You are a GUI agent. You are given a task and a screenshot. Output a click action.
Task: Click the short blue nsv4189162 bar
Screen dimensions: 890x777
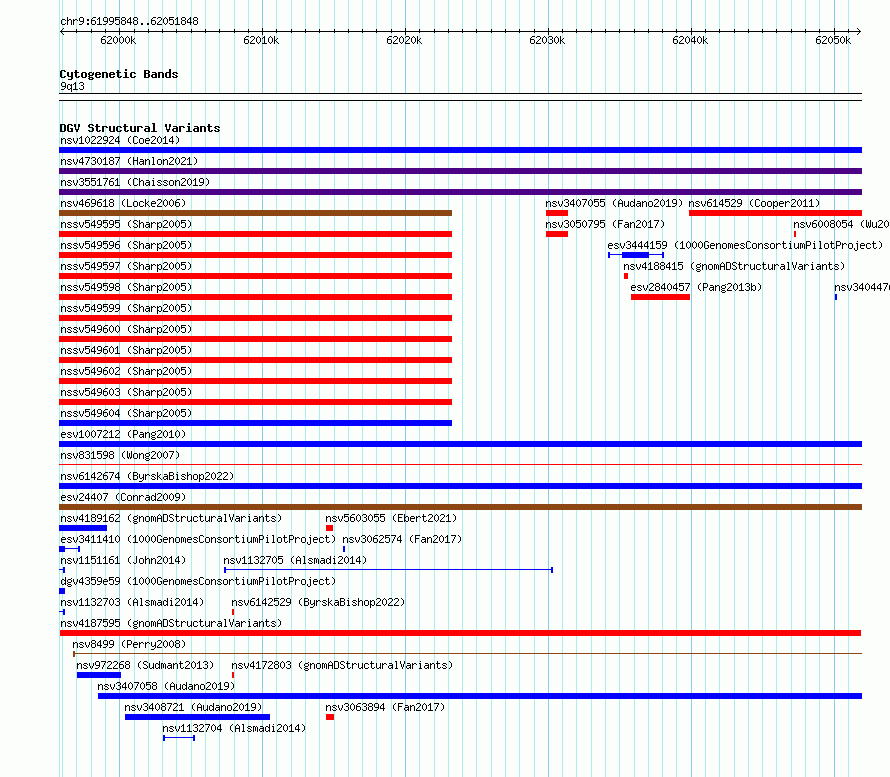click(83, 528)
